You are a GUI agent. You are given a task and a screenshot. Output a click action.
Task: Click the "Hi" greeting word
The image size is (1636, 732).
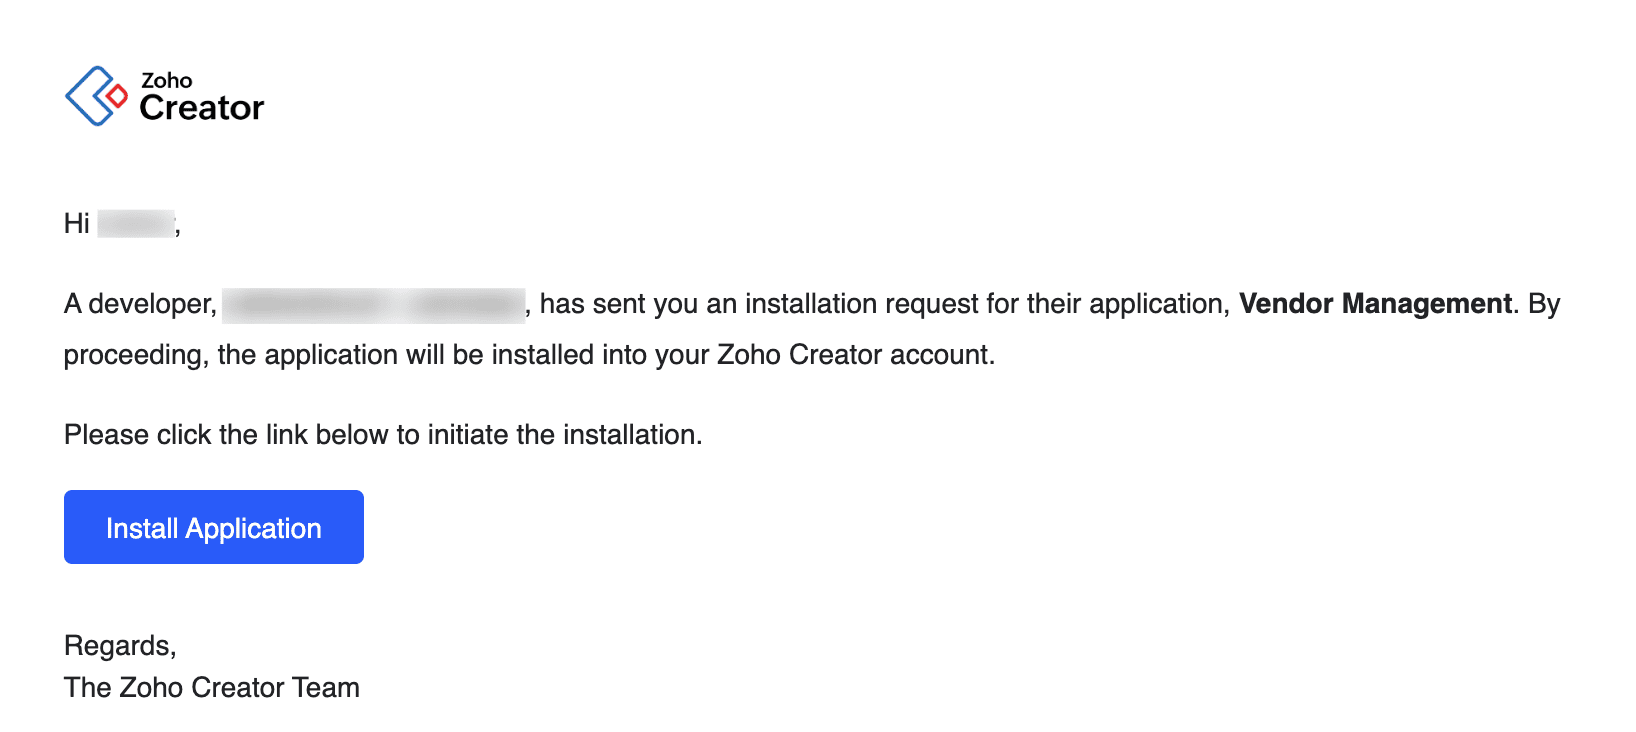pyautogui.click(x=76, y=224)
